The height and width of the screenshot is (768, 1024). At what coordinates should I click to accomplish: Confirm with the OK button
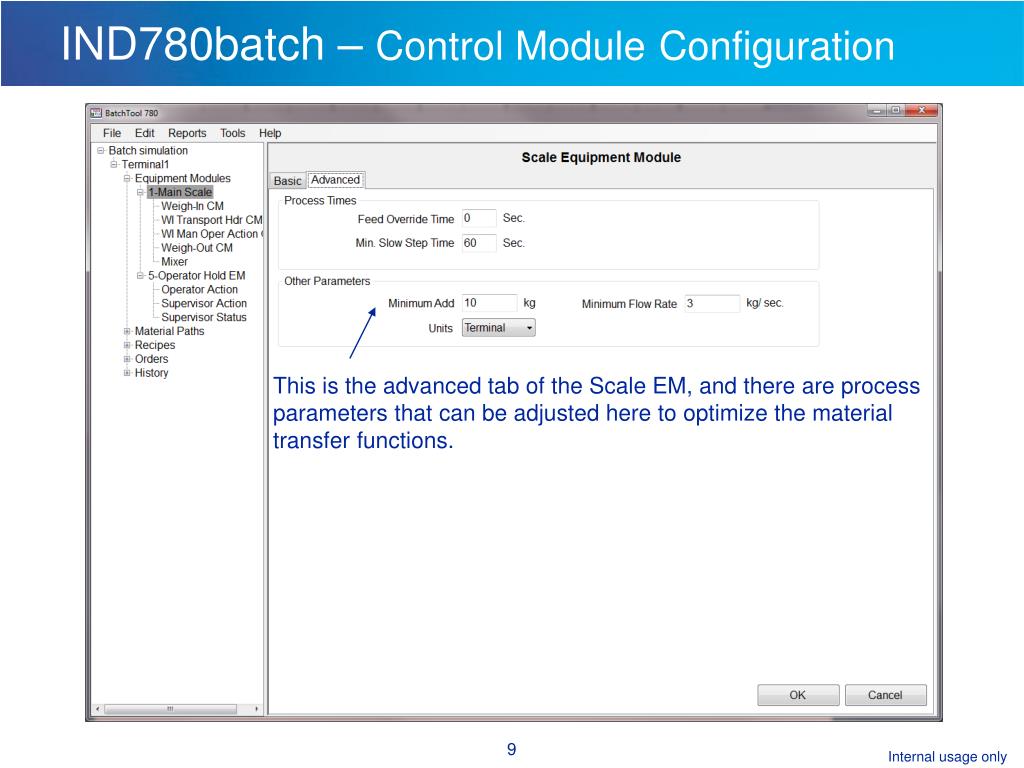(798, 695)
